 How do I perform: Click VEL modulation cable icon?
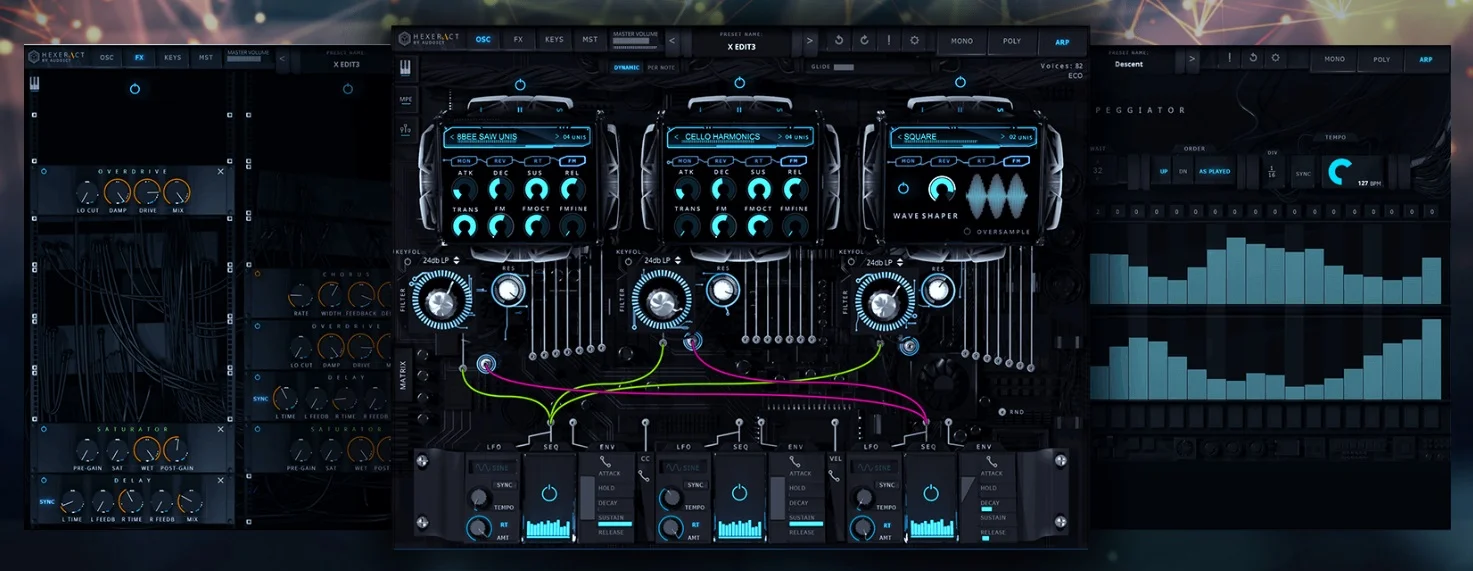click(x=836, y=475)
